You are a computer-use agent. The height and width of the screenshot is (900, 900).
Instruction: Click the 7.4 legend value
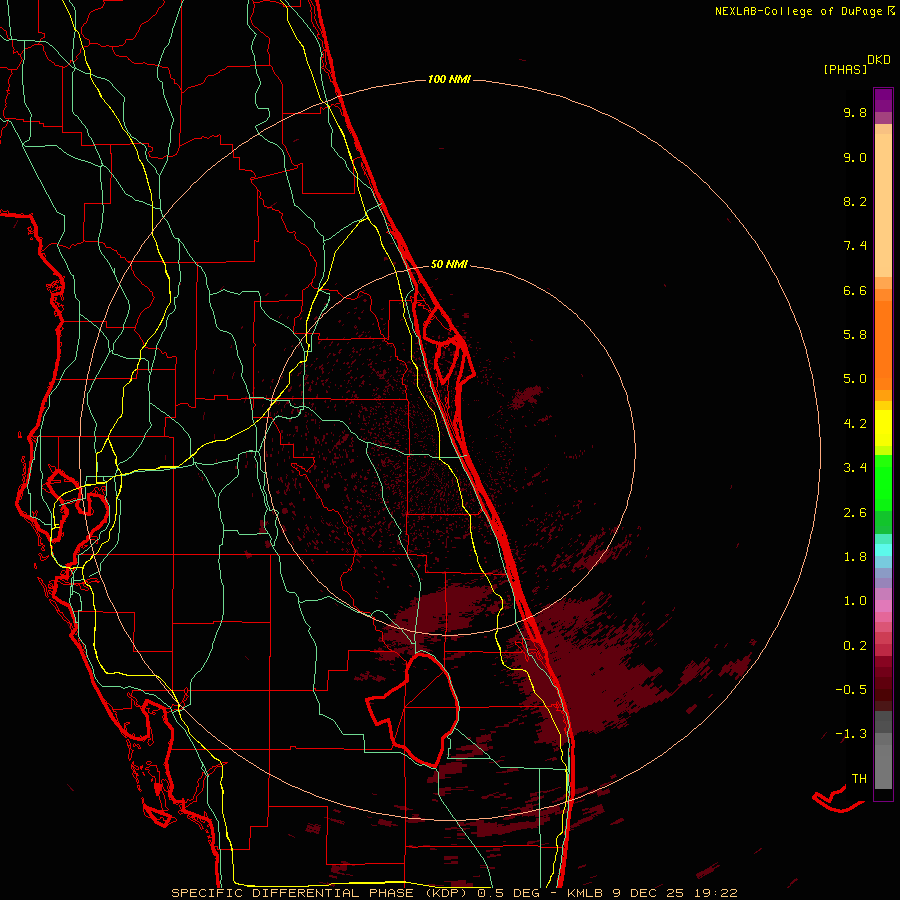click(x=855, y=246)
